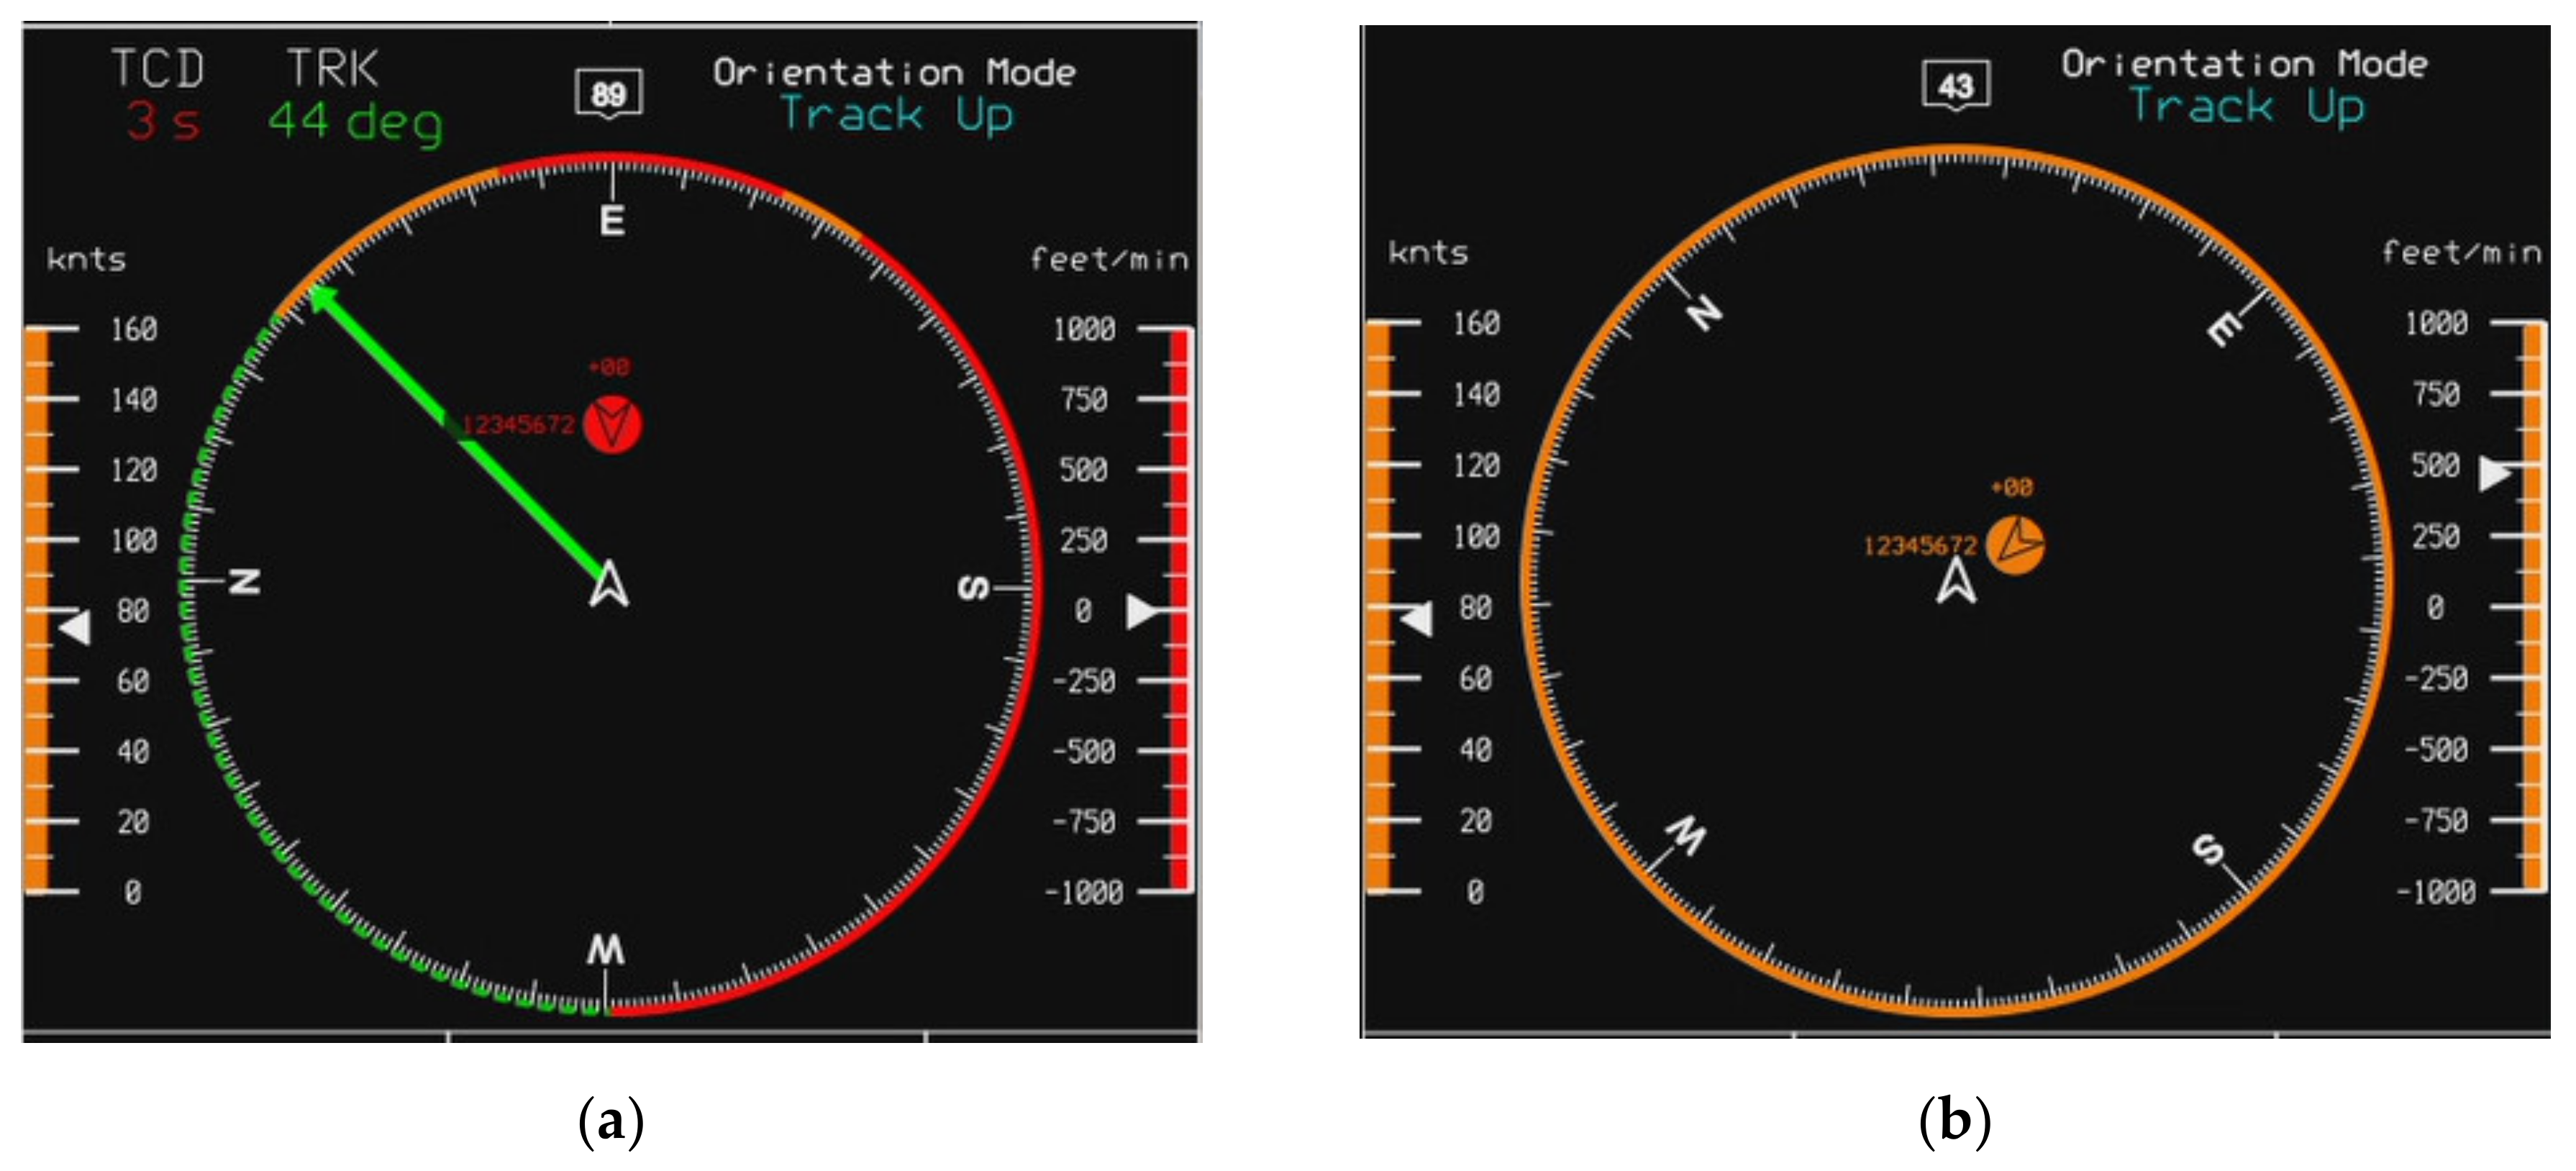Click the 'W' compass marker in display (b)

tap(1687, 835)
